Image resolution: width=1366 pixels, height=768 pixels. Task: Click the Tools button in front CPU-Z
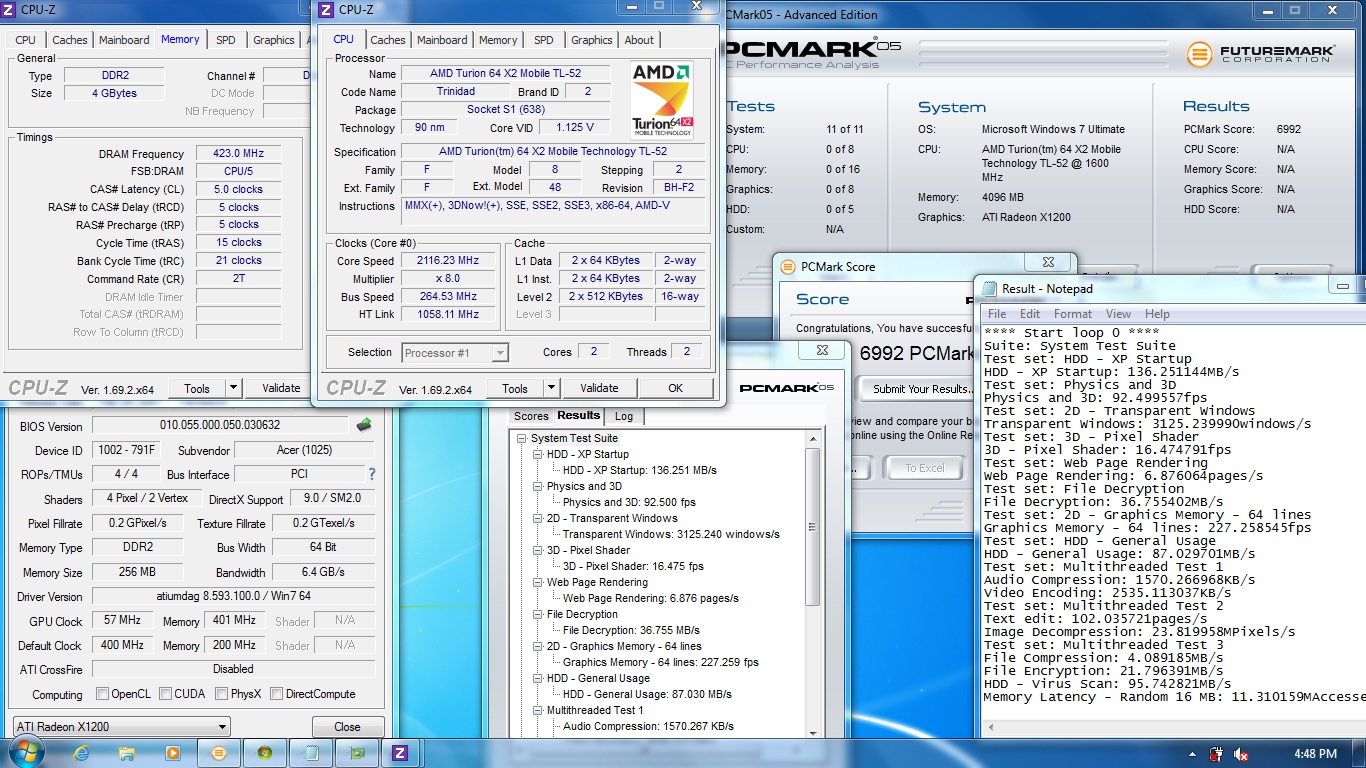515,388
